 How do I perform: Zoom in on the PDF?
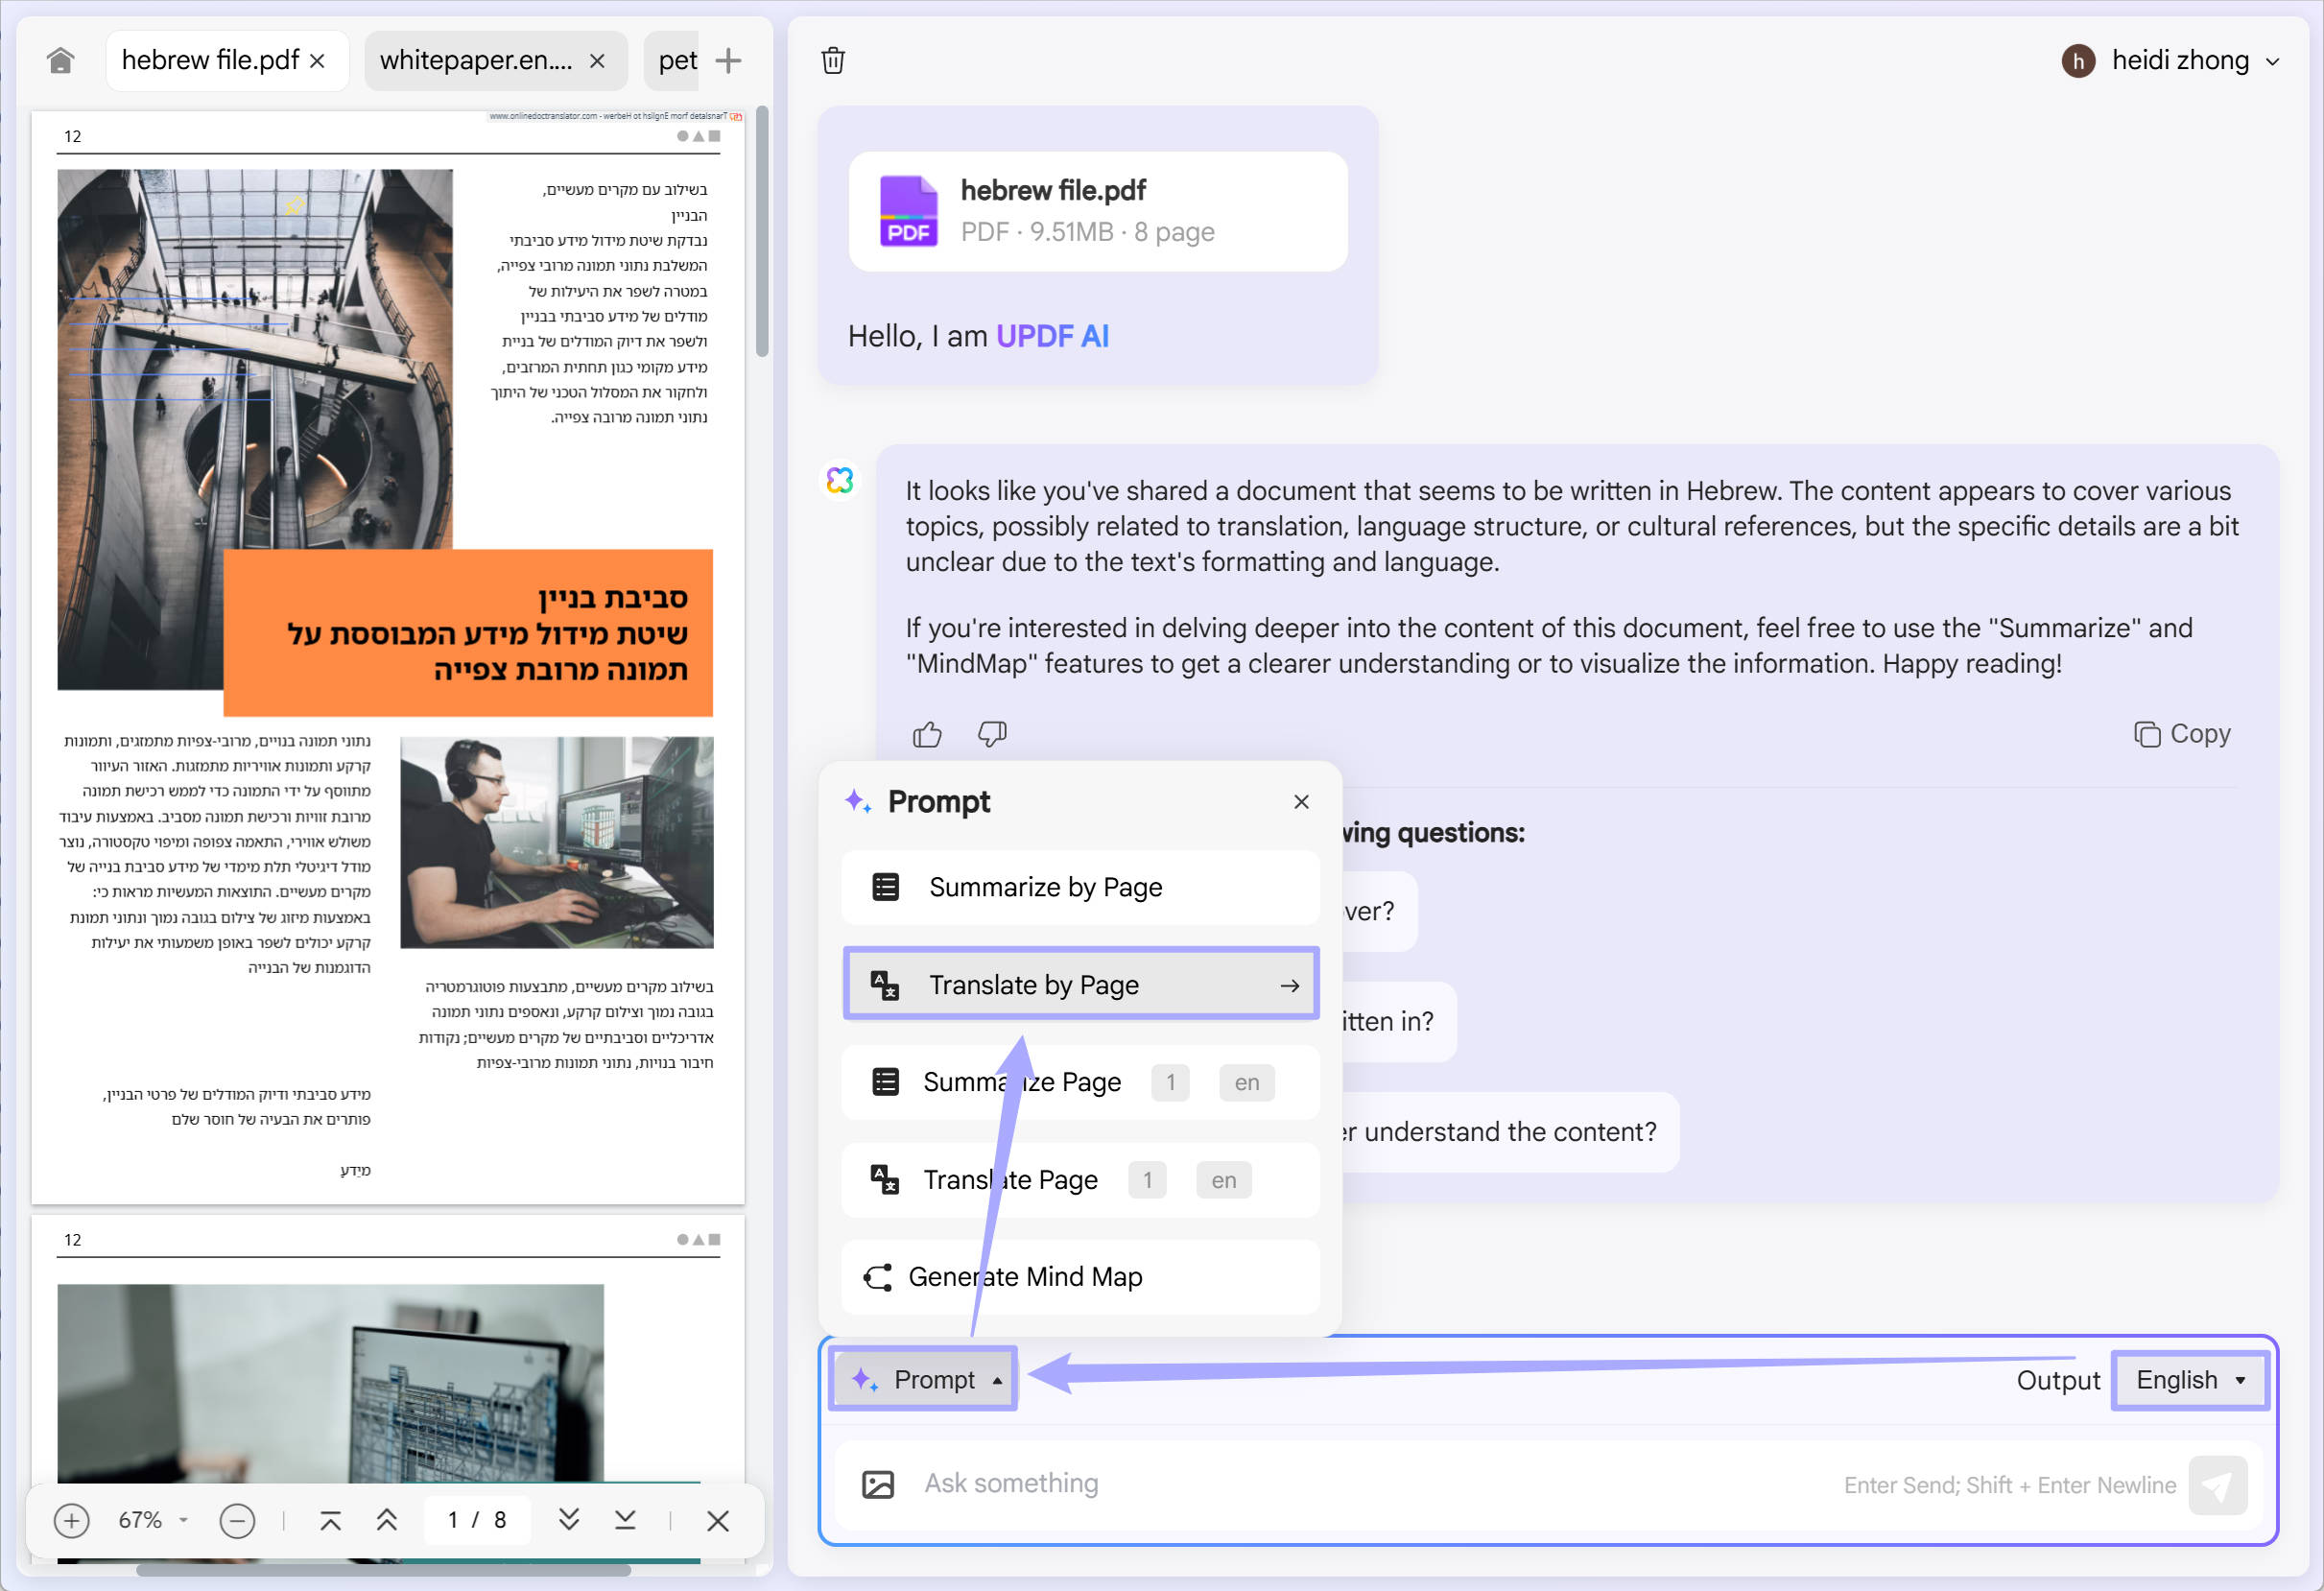click(x=71, y=1520)
